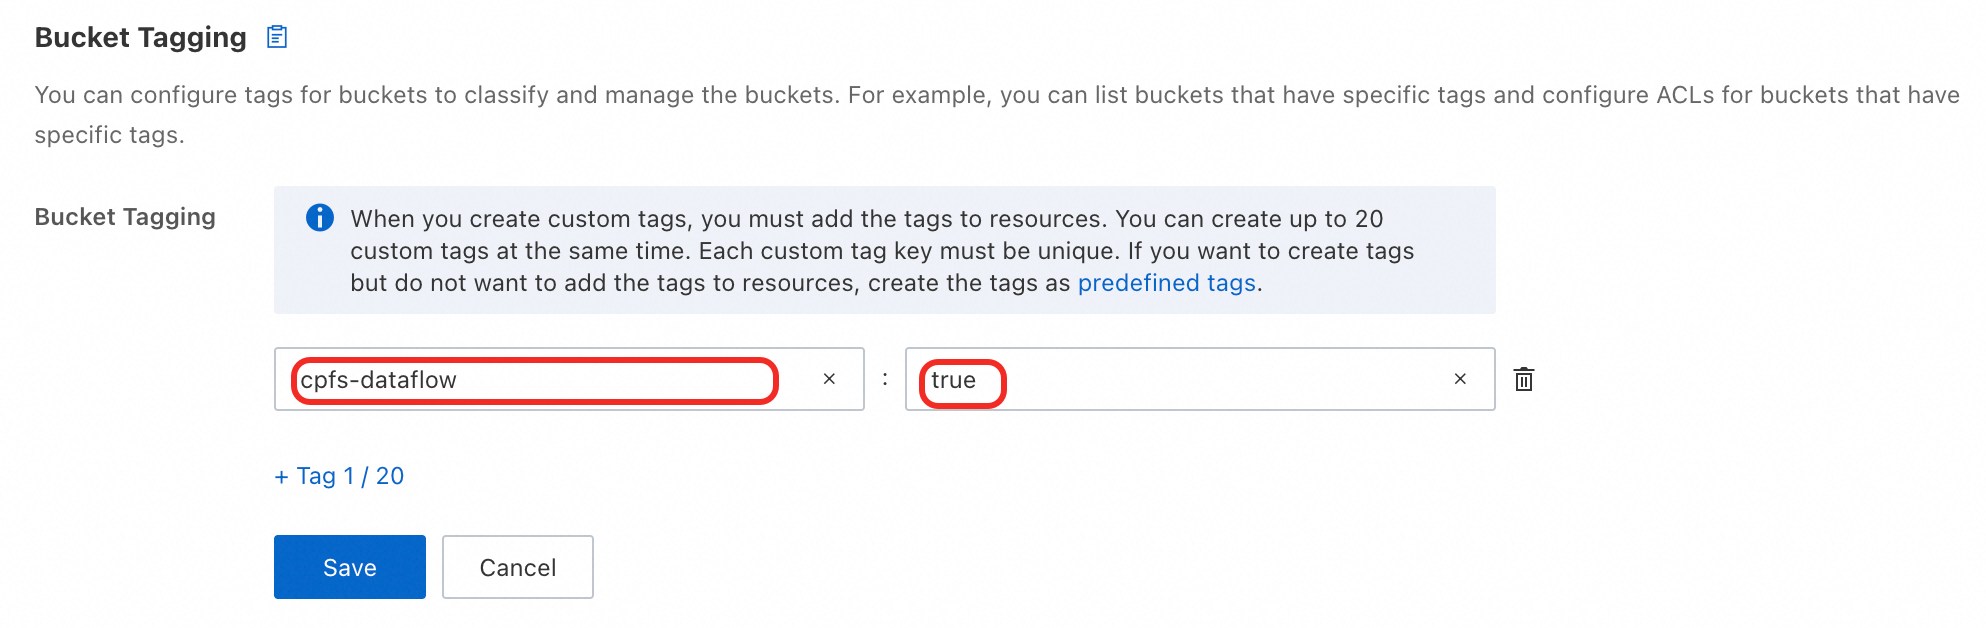
Task: Clear the true tag value field
Action: click(x=1460, y=379)
